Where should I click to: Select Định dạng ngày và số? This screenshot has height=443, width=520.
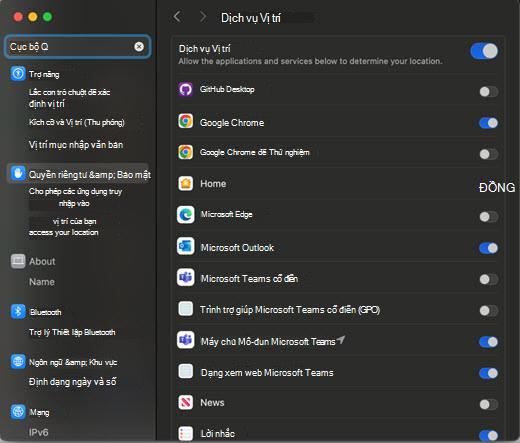tap(72, 381)
